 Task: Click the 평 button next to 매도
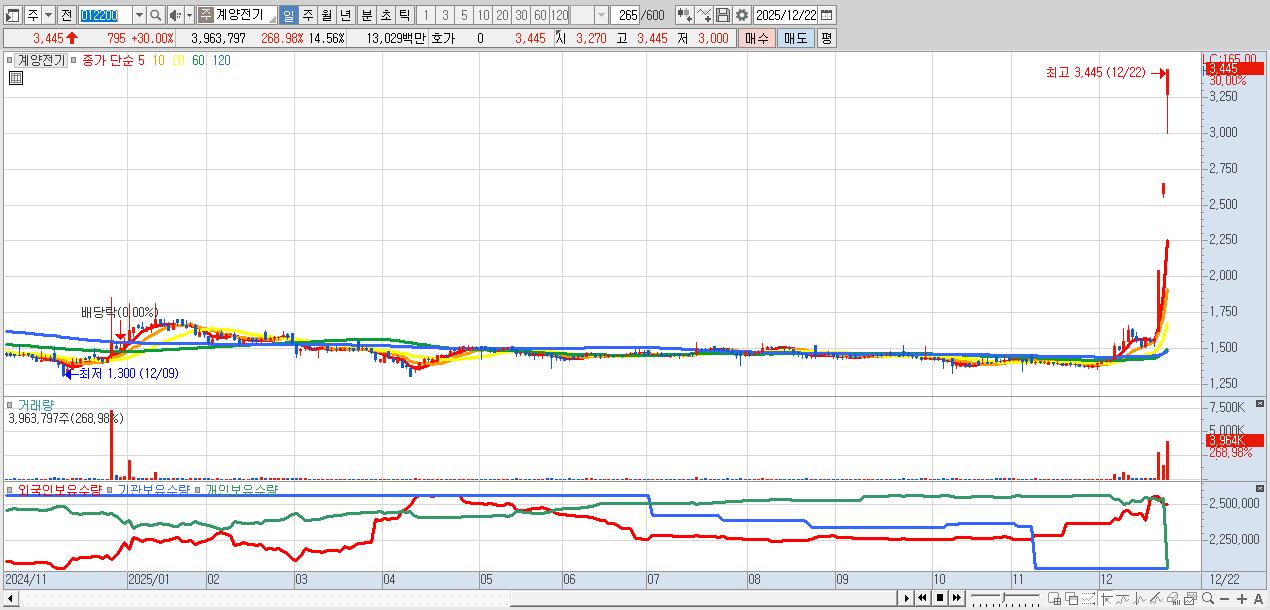click(826, 38)
